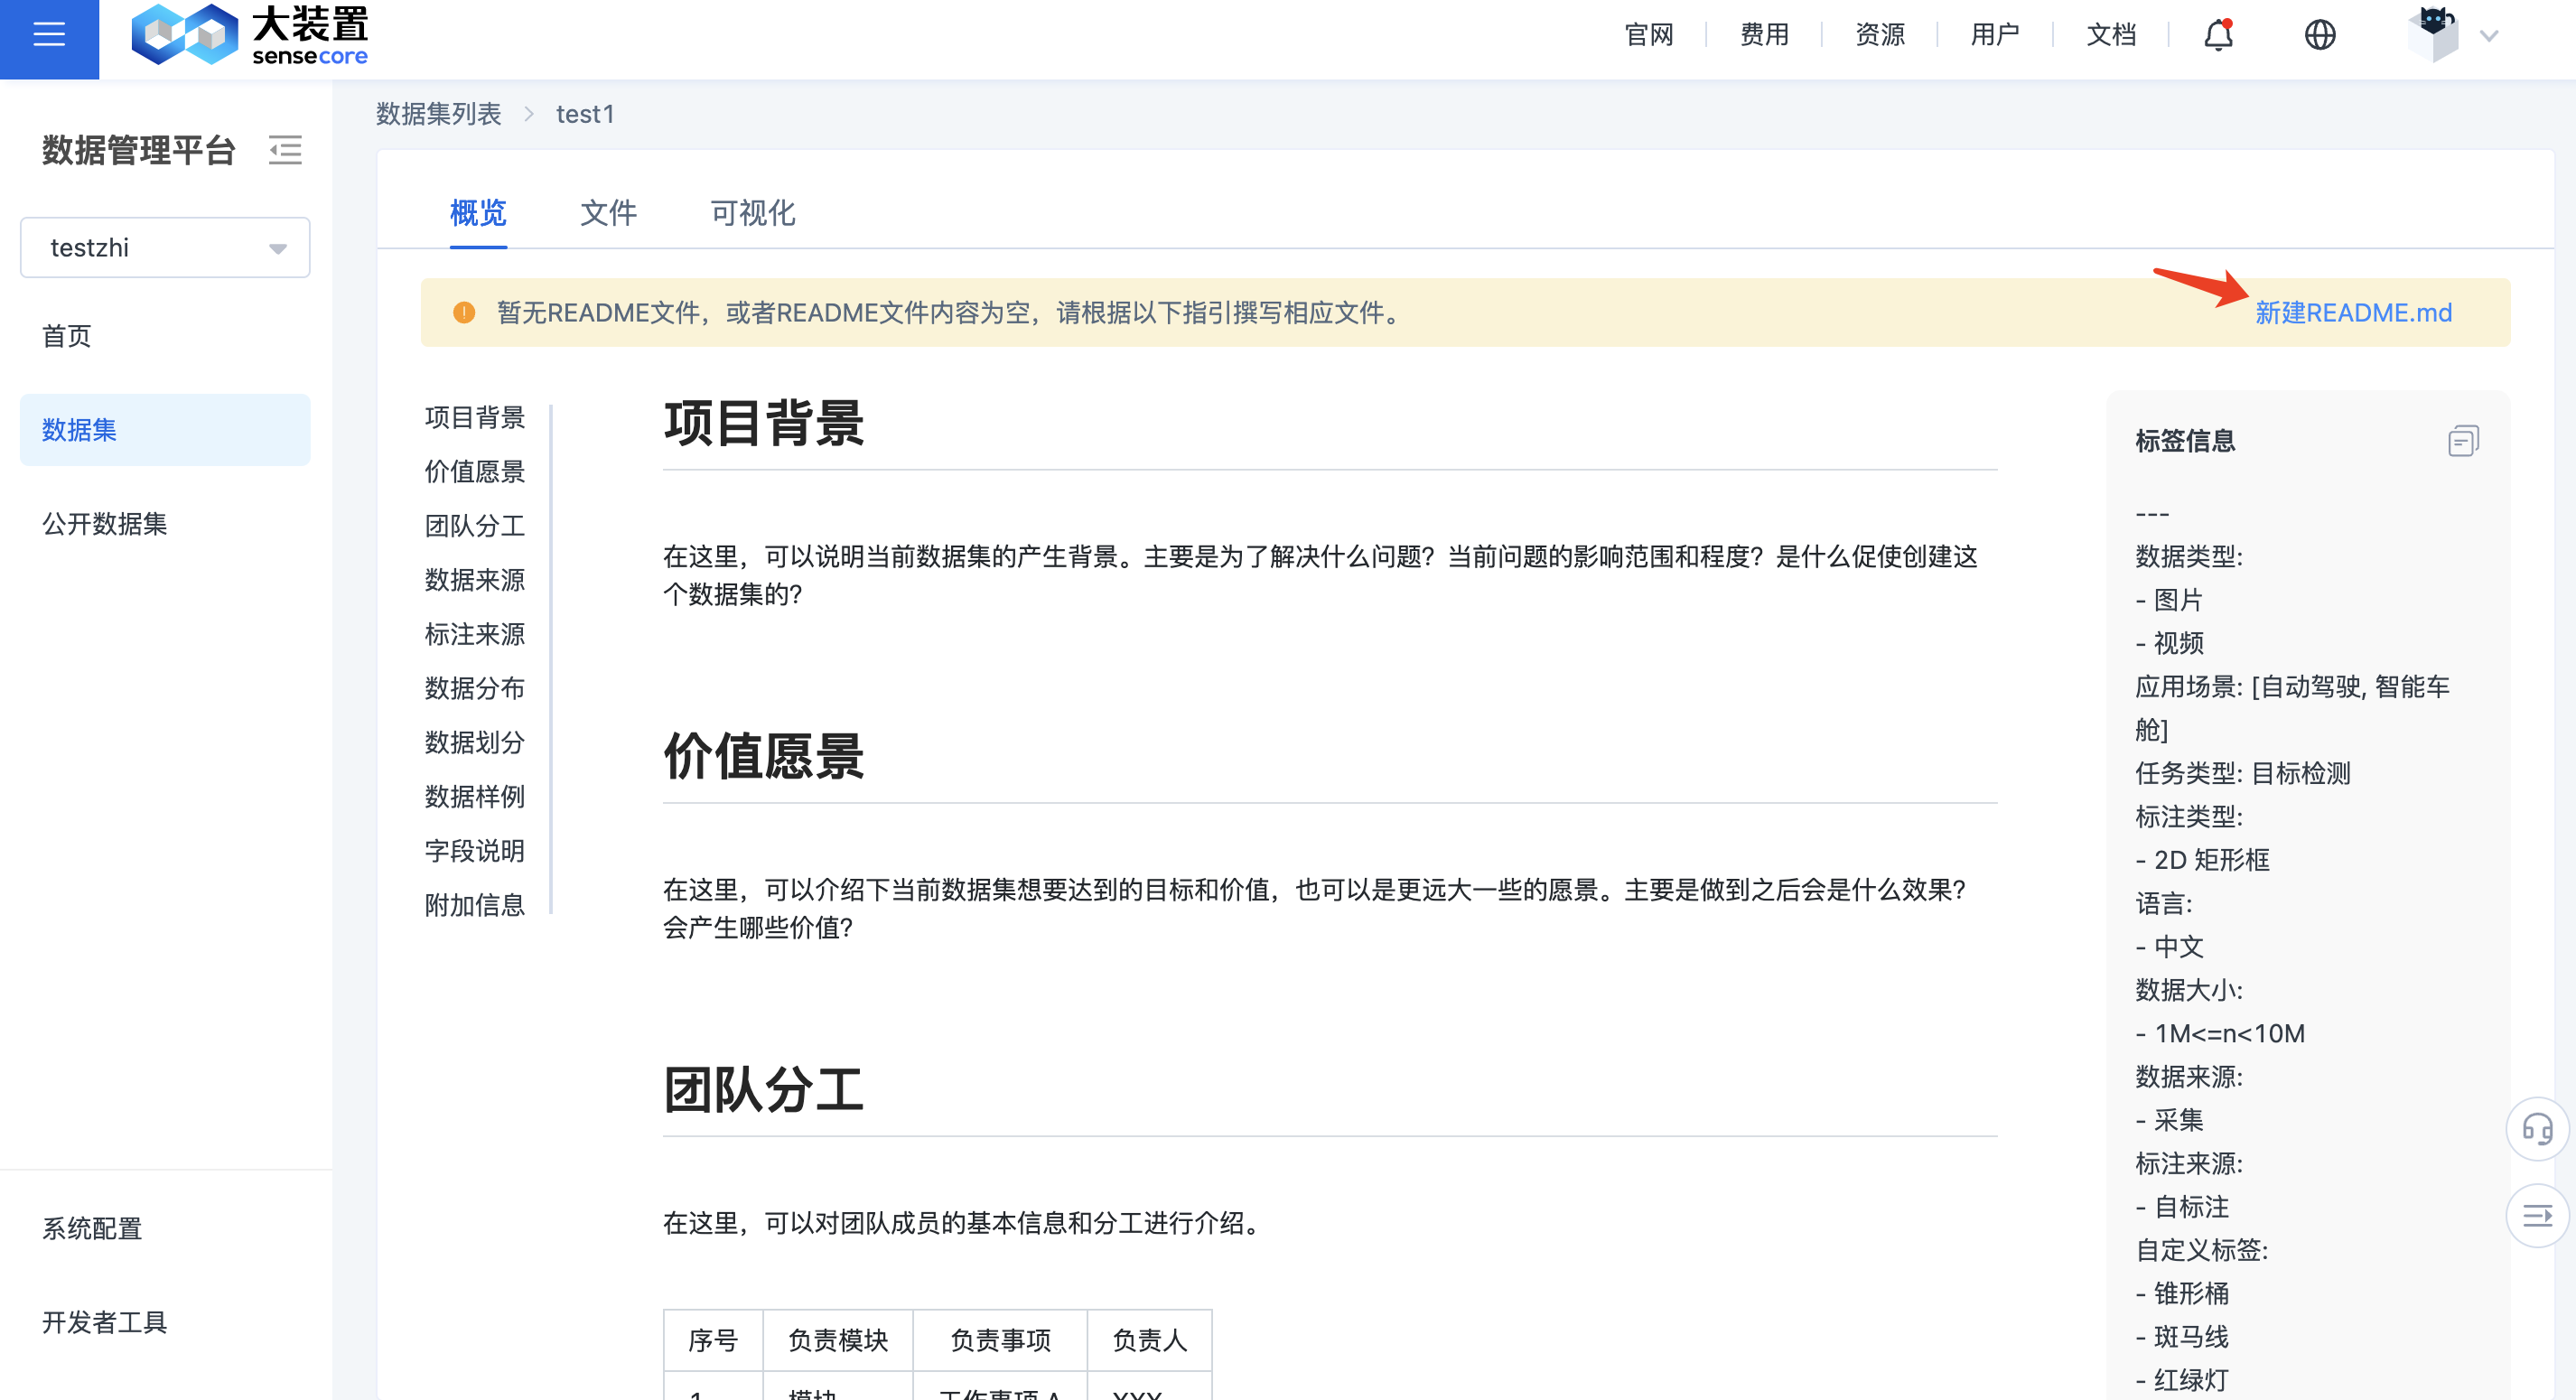
Task: Select 公开数据集 in the sidebar
Action: (x=103, y=523)
